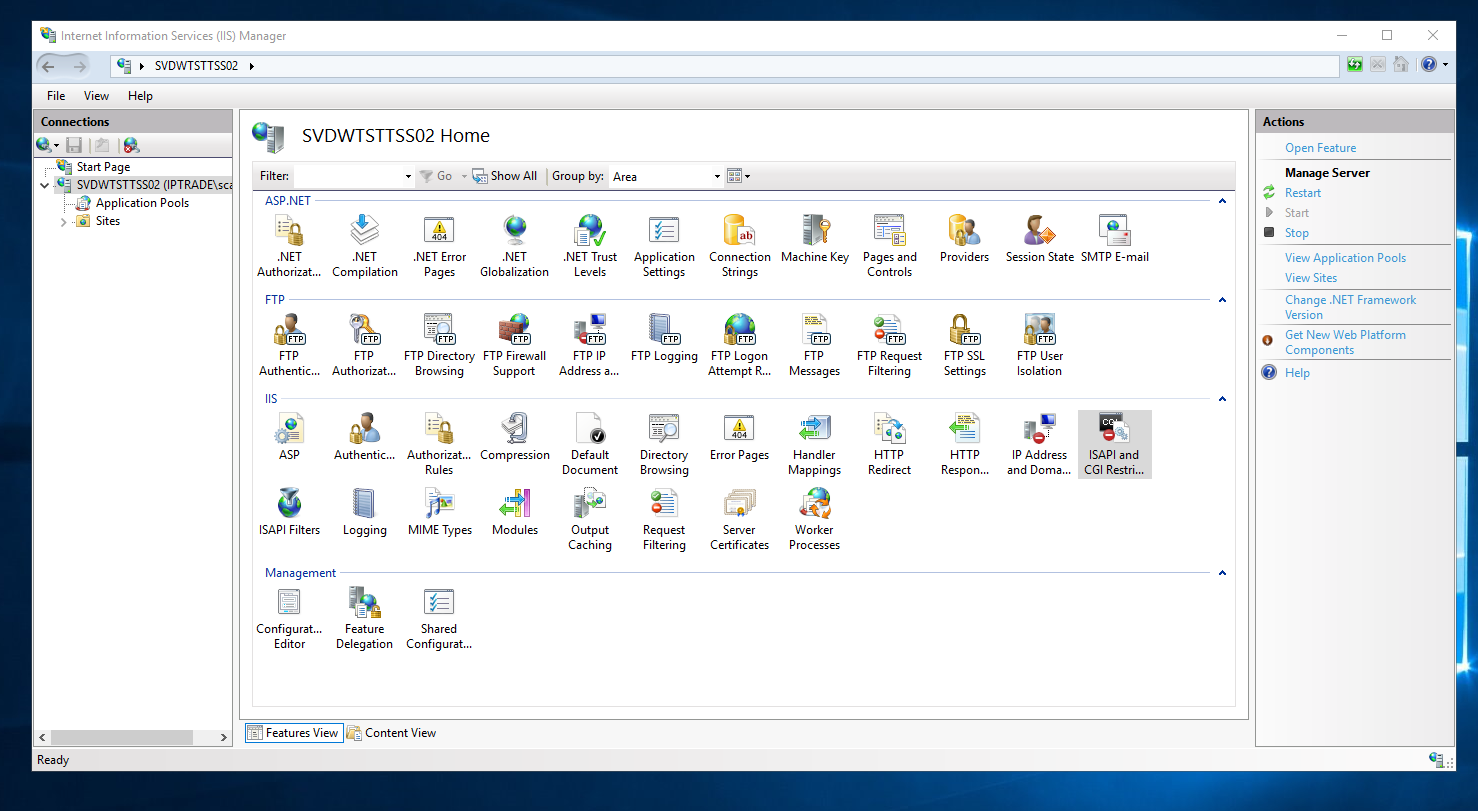Image resolution: width=1478 pixels, height=811 pixels.
Task: Select Start Page in Connections tree
Action: 103,167
